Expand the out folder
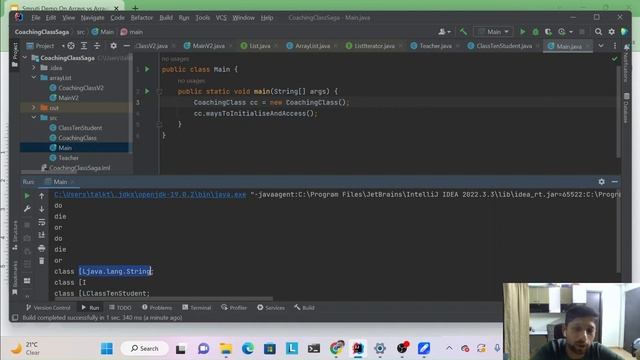Viewport: 640px width, 360px height. [34, 107]
